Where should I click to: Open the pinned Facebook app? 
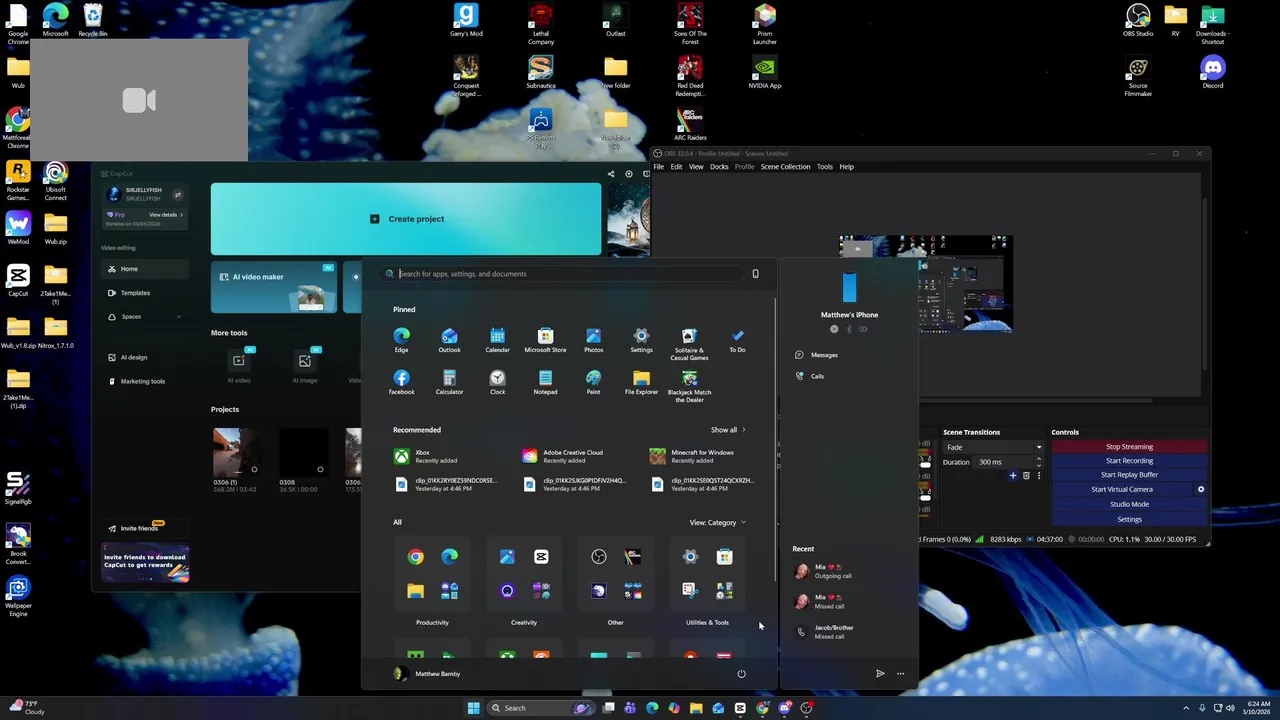401,382
